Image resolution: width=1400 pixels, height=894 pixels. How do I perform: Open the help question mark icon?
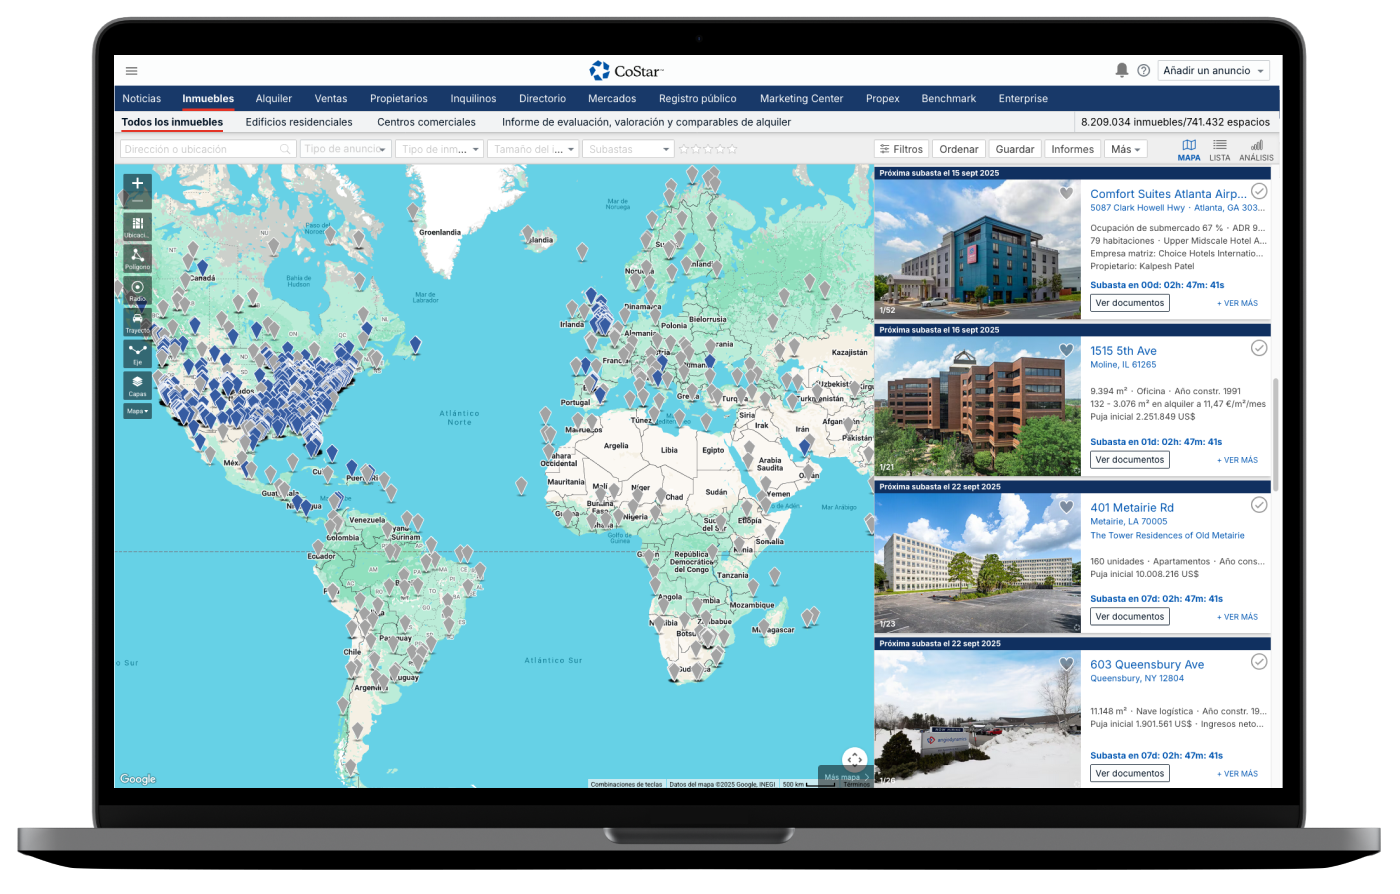pyautogui.click(x=1143, y=71)
